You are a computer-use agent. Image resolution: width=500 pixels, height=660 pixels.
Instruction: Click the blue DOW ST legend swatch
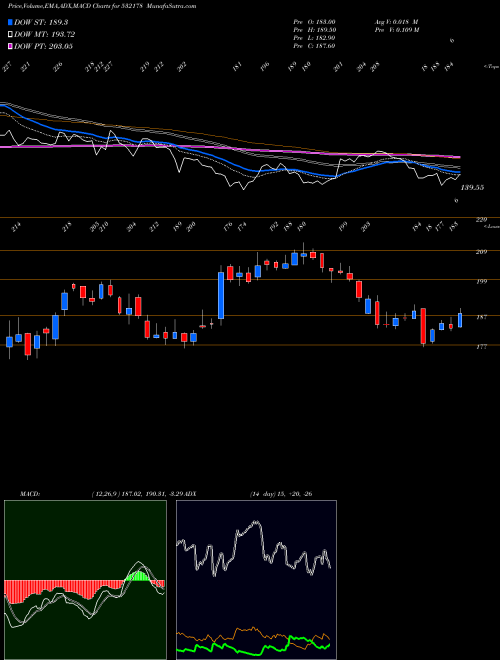tap(10, 22)
